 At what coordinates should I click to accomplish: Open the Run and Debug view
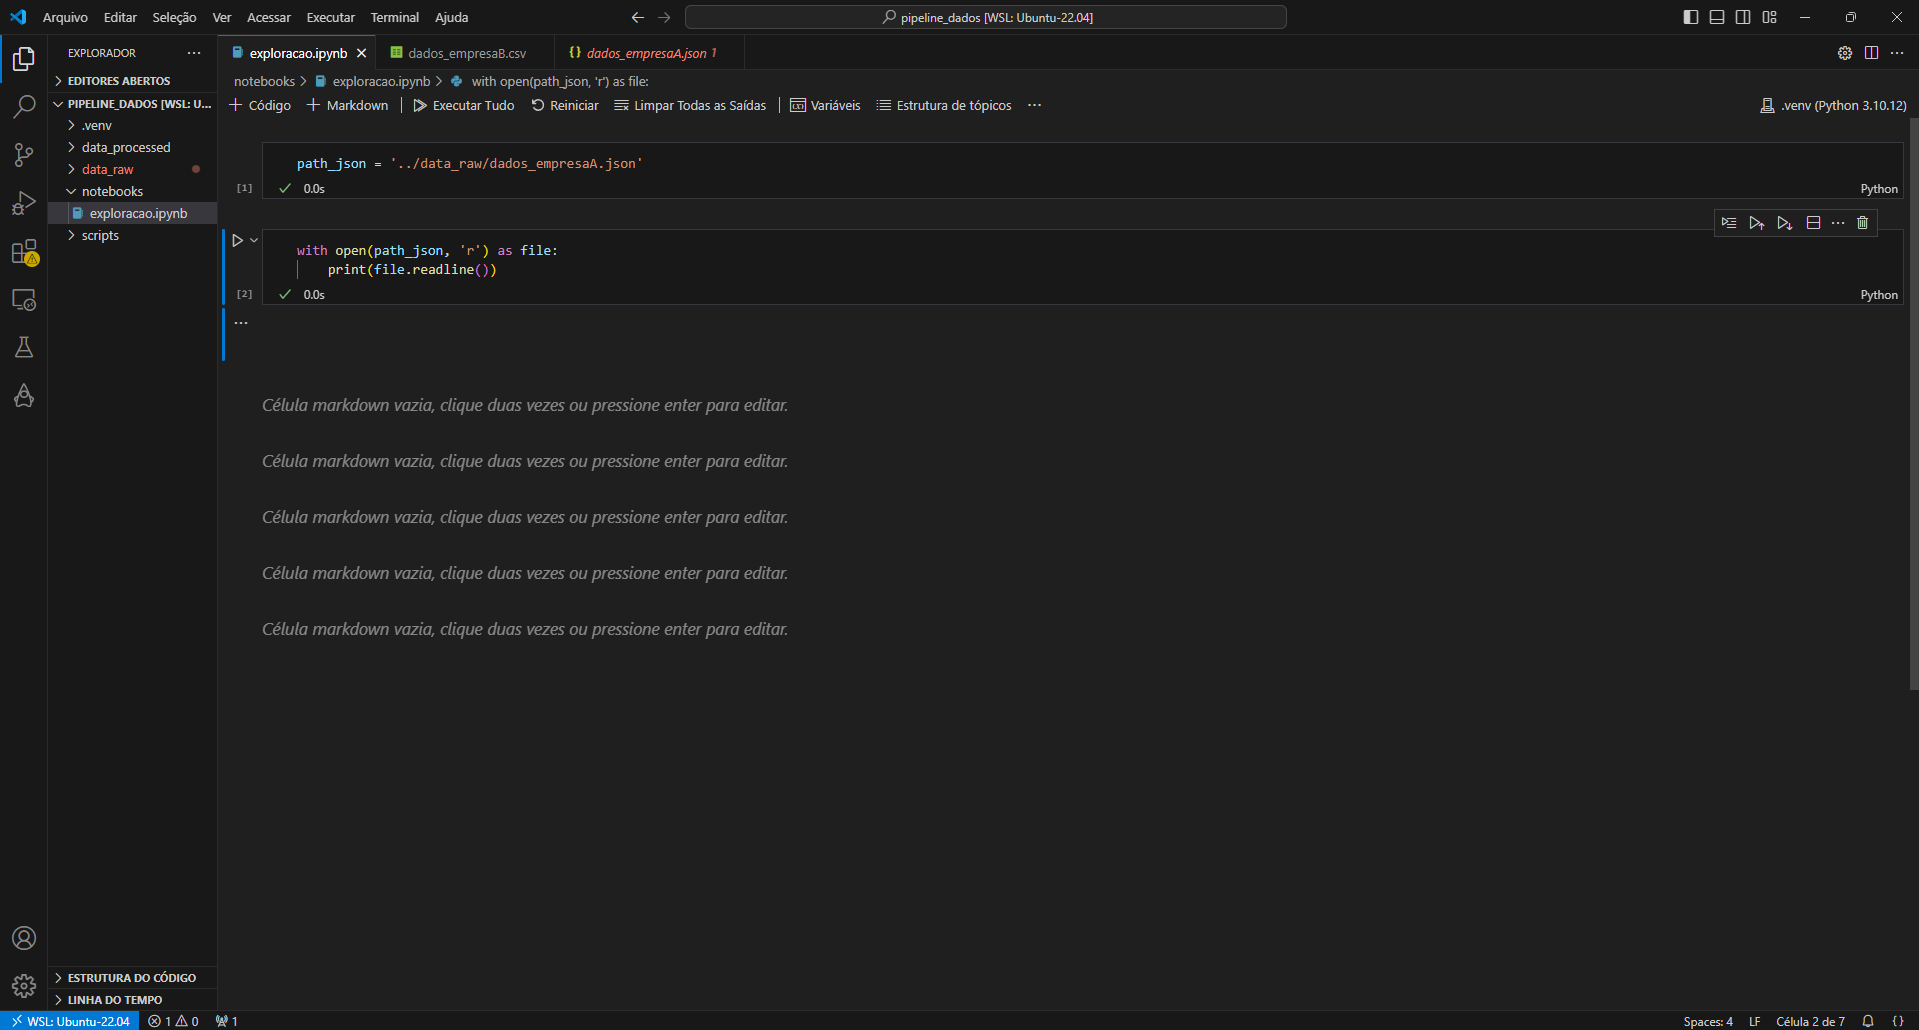[x=24, y=202]
